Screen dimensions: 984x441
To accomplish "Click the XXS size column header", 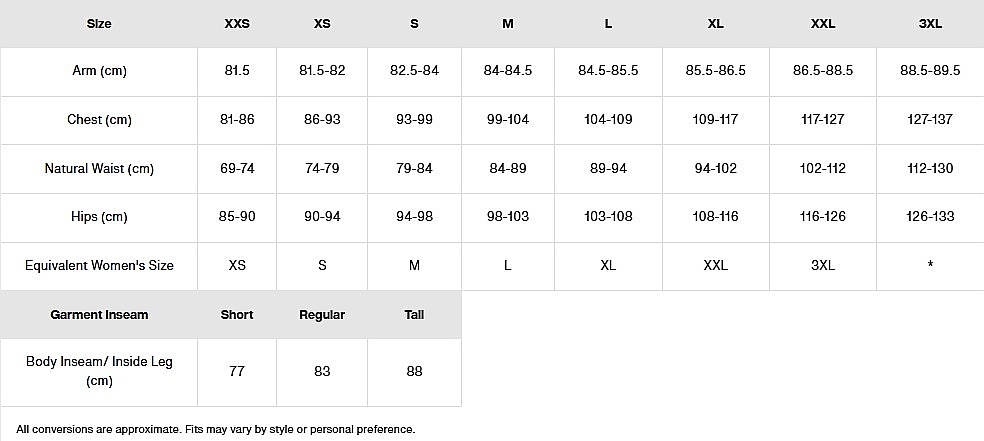I will 237,23.
